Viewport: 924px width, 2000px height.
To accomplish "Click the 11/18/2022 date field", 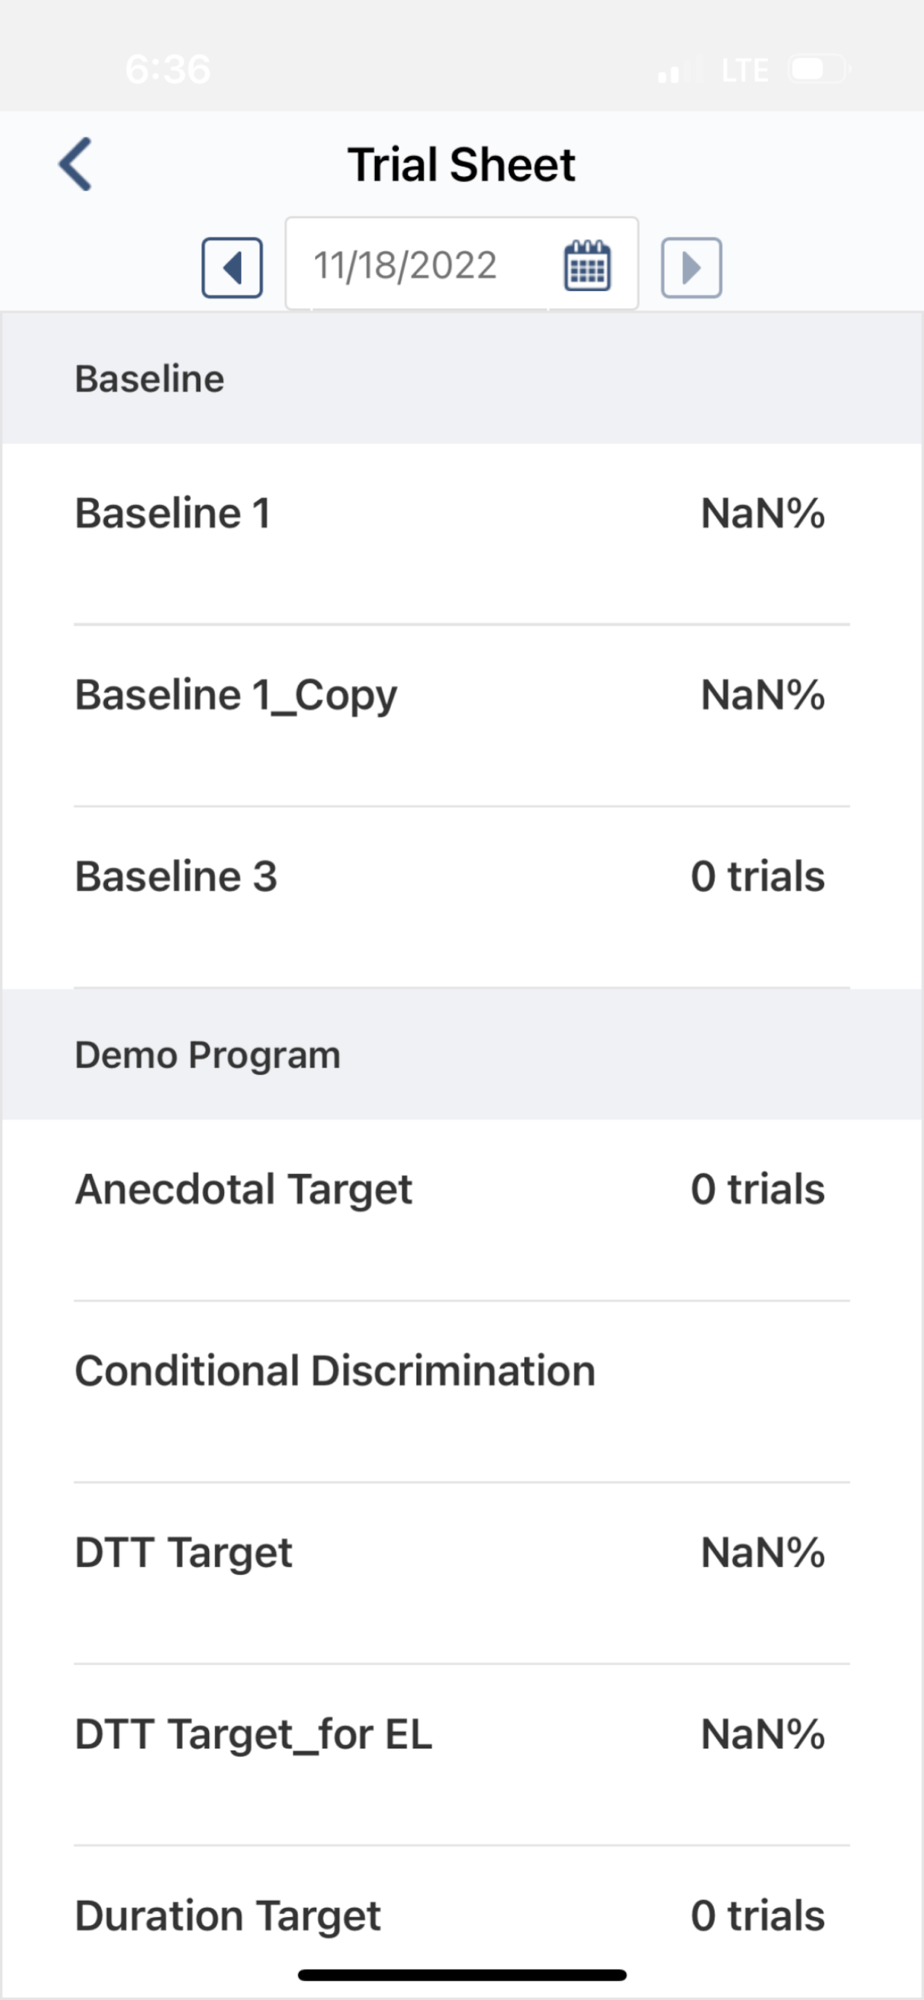I will [462, 264].
